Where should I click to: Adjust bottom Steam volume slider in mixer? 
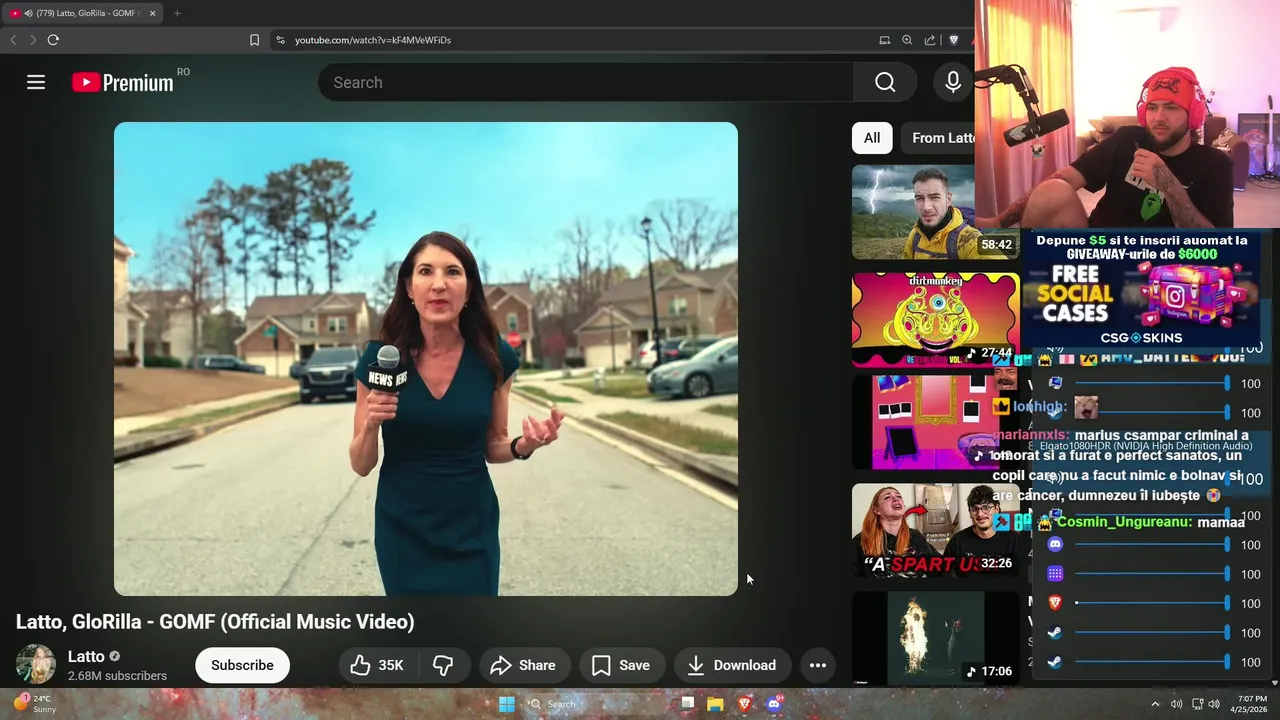click(x=1151, y=662)
